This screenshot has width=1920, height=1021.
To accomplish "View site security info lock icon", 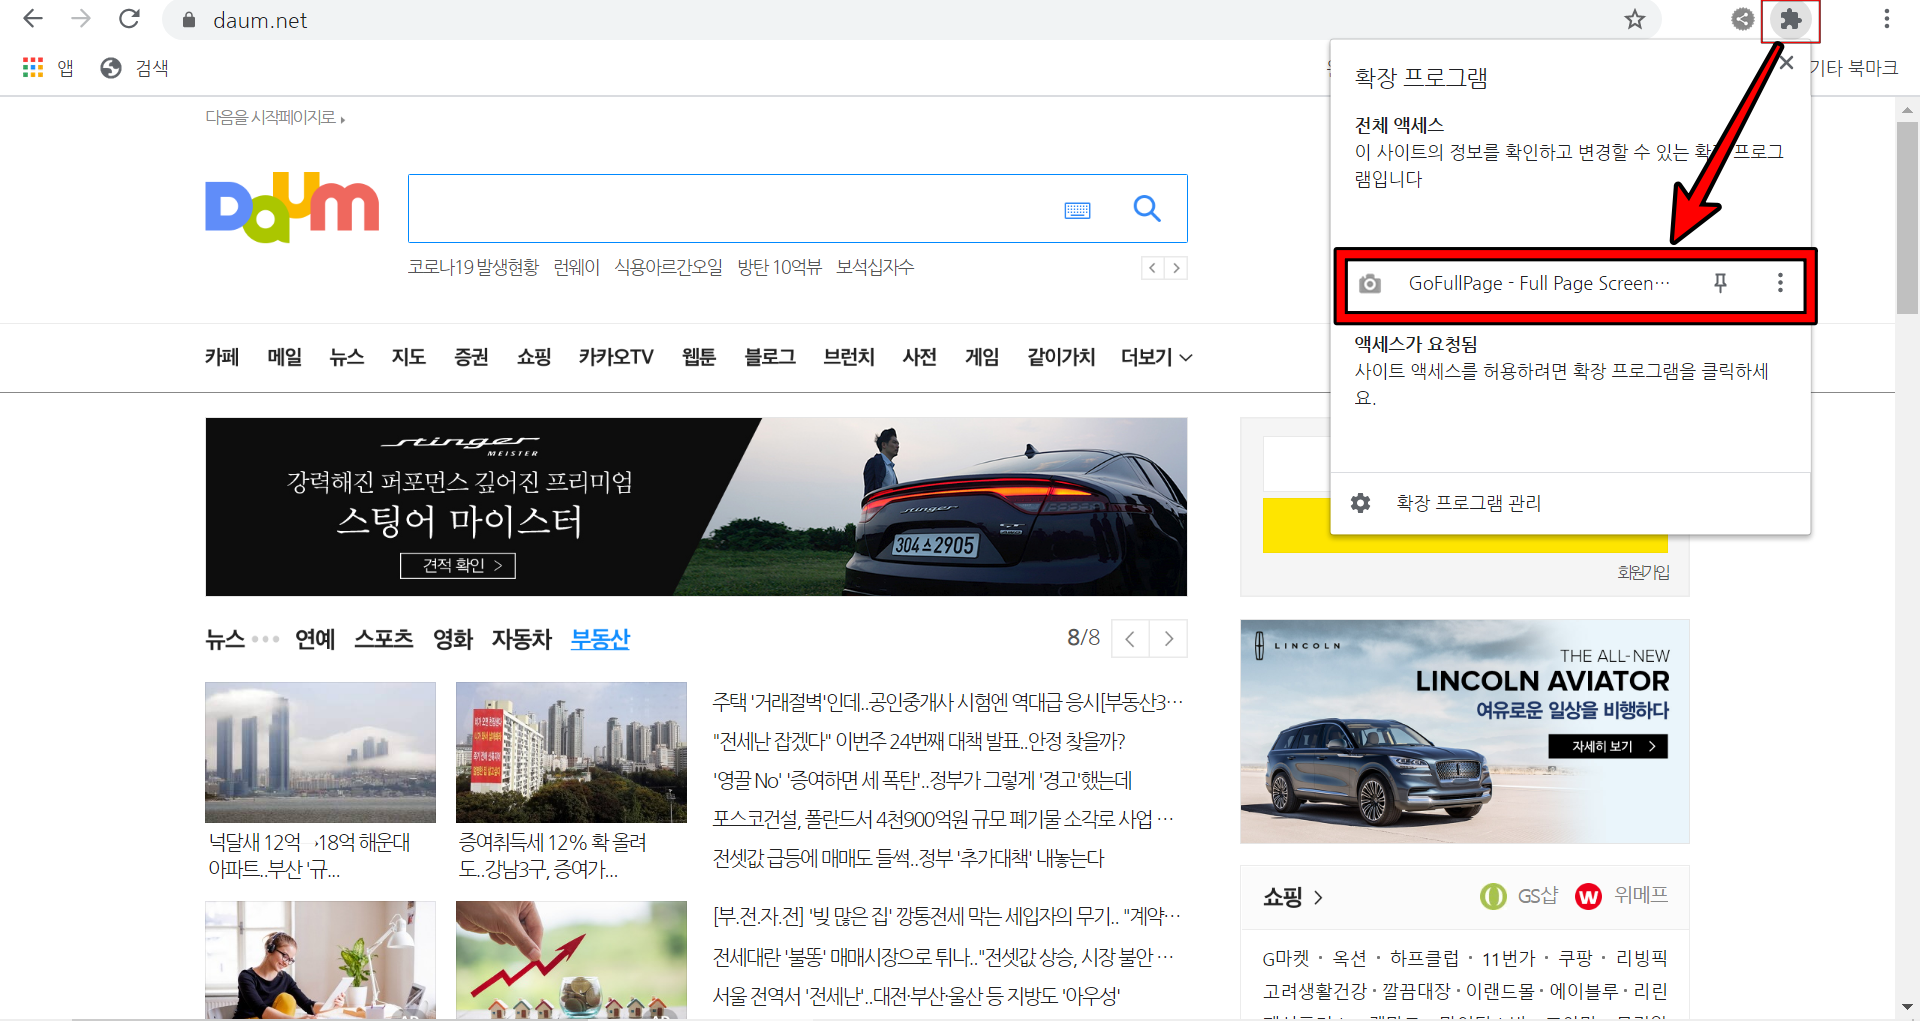I will tap(189, 20).
